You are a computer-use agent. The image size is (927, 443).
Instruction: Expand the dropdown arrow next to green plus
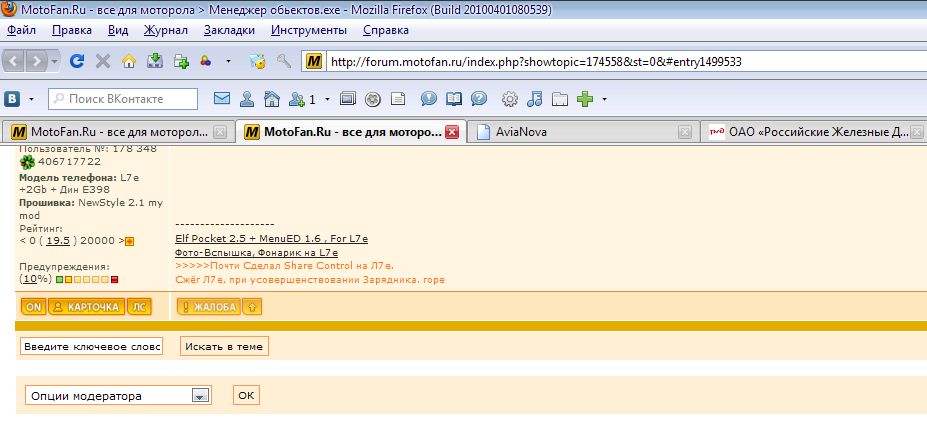point(604,99)
